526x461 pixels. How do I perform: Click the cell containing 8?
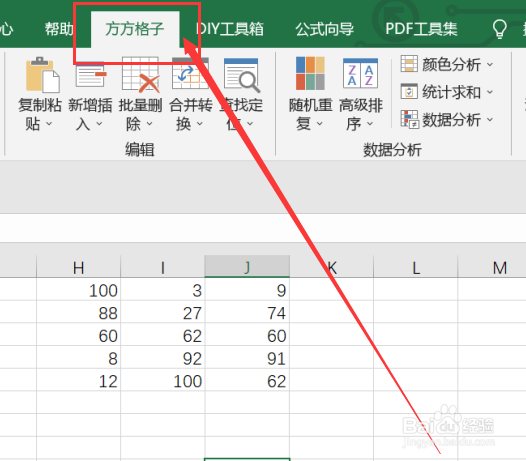coord(78,357)
